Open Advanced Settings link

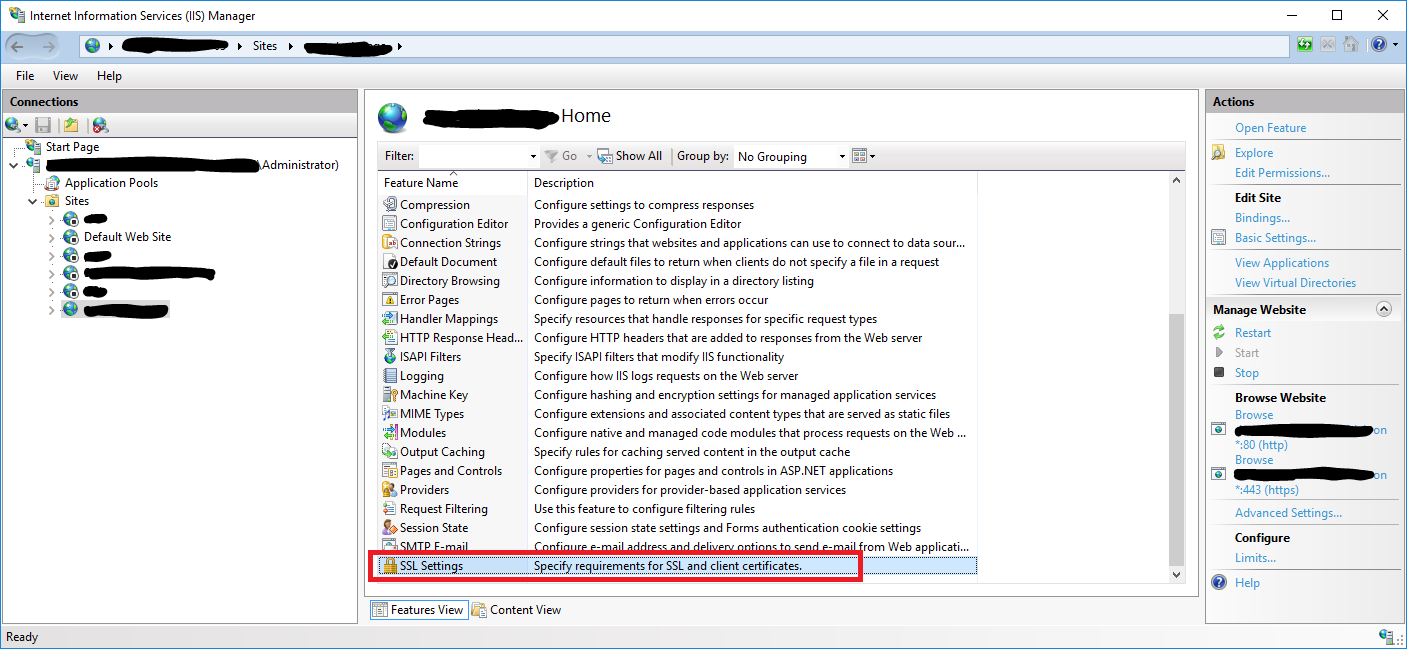(1288, 513)
